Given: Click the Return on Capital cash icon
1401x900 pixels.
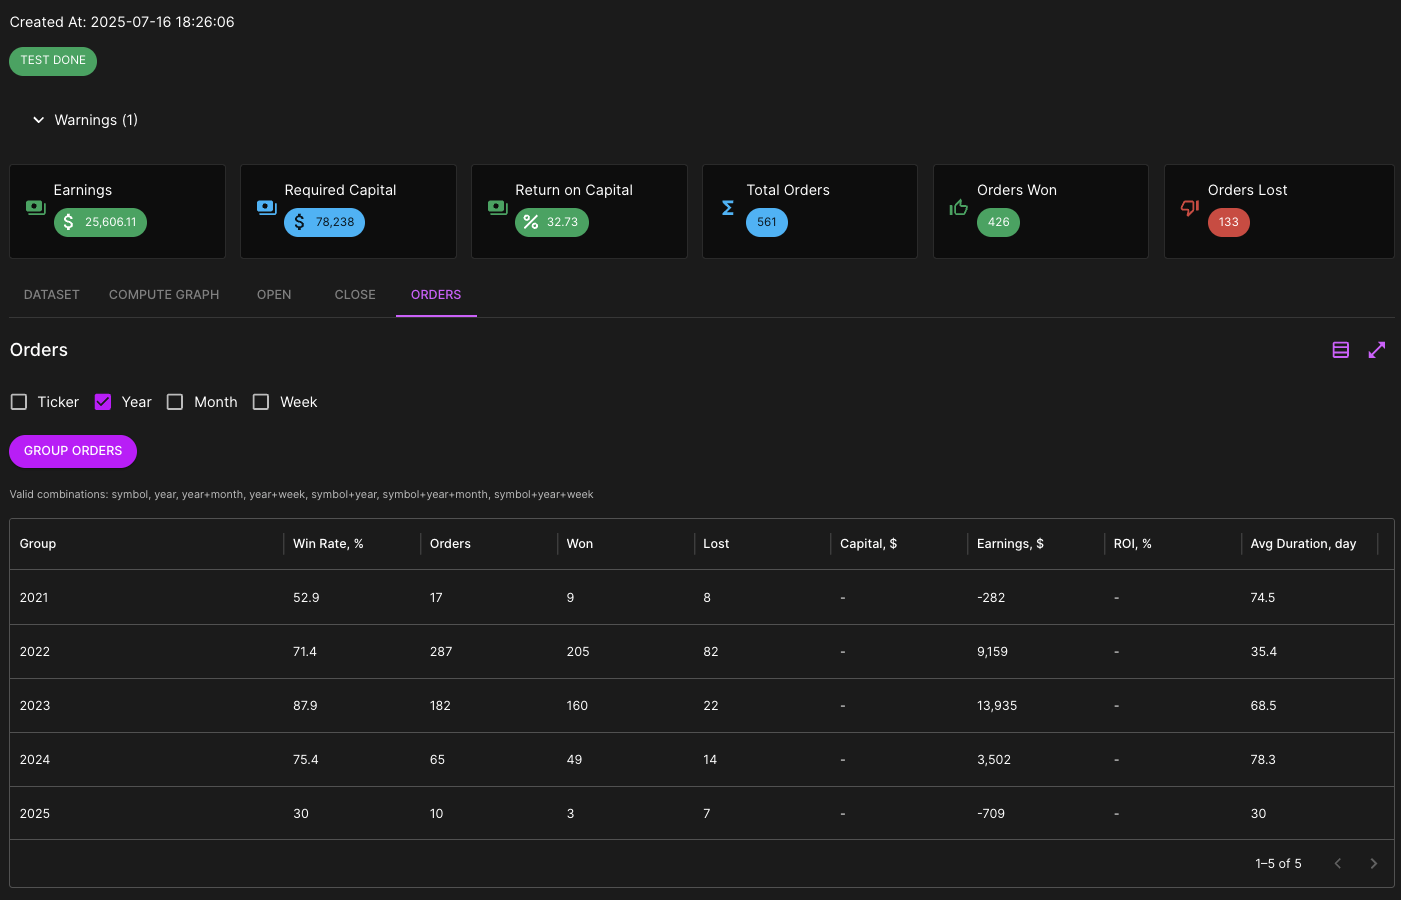Looking at the screenshot, I should pos(498,207).
